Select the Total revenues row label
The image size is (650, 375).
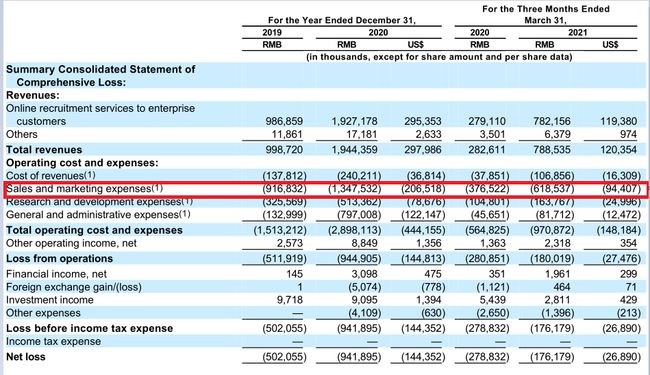[44, 150]
